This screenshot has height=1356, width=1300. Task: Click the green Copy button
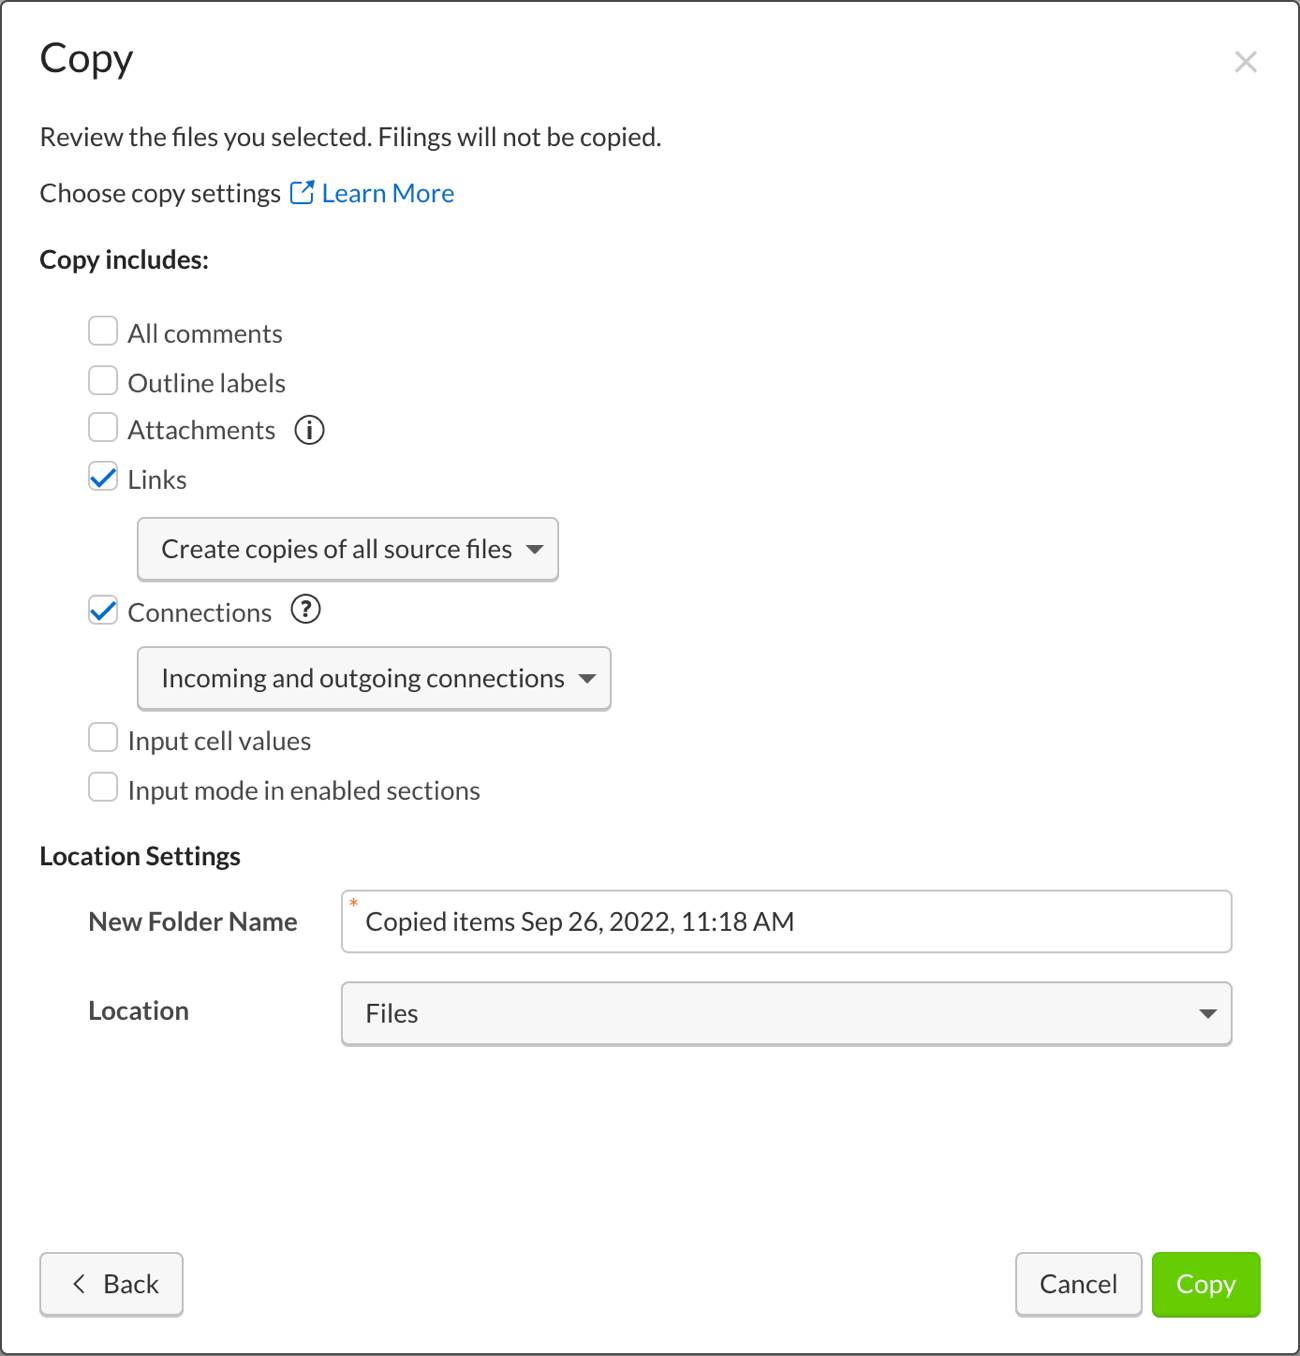[x=1206, y=1284]
